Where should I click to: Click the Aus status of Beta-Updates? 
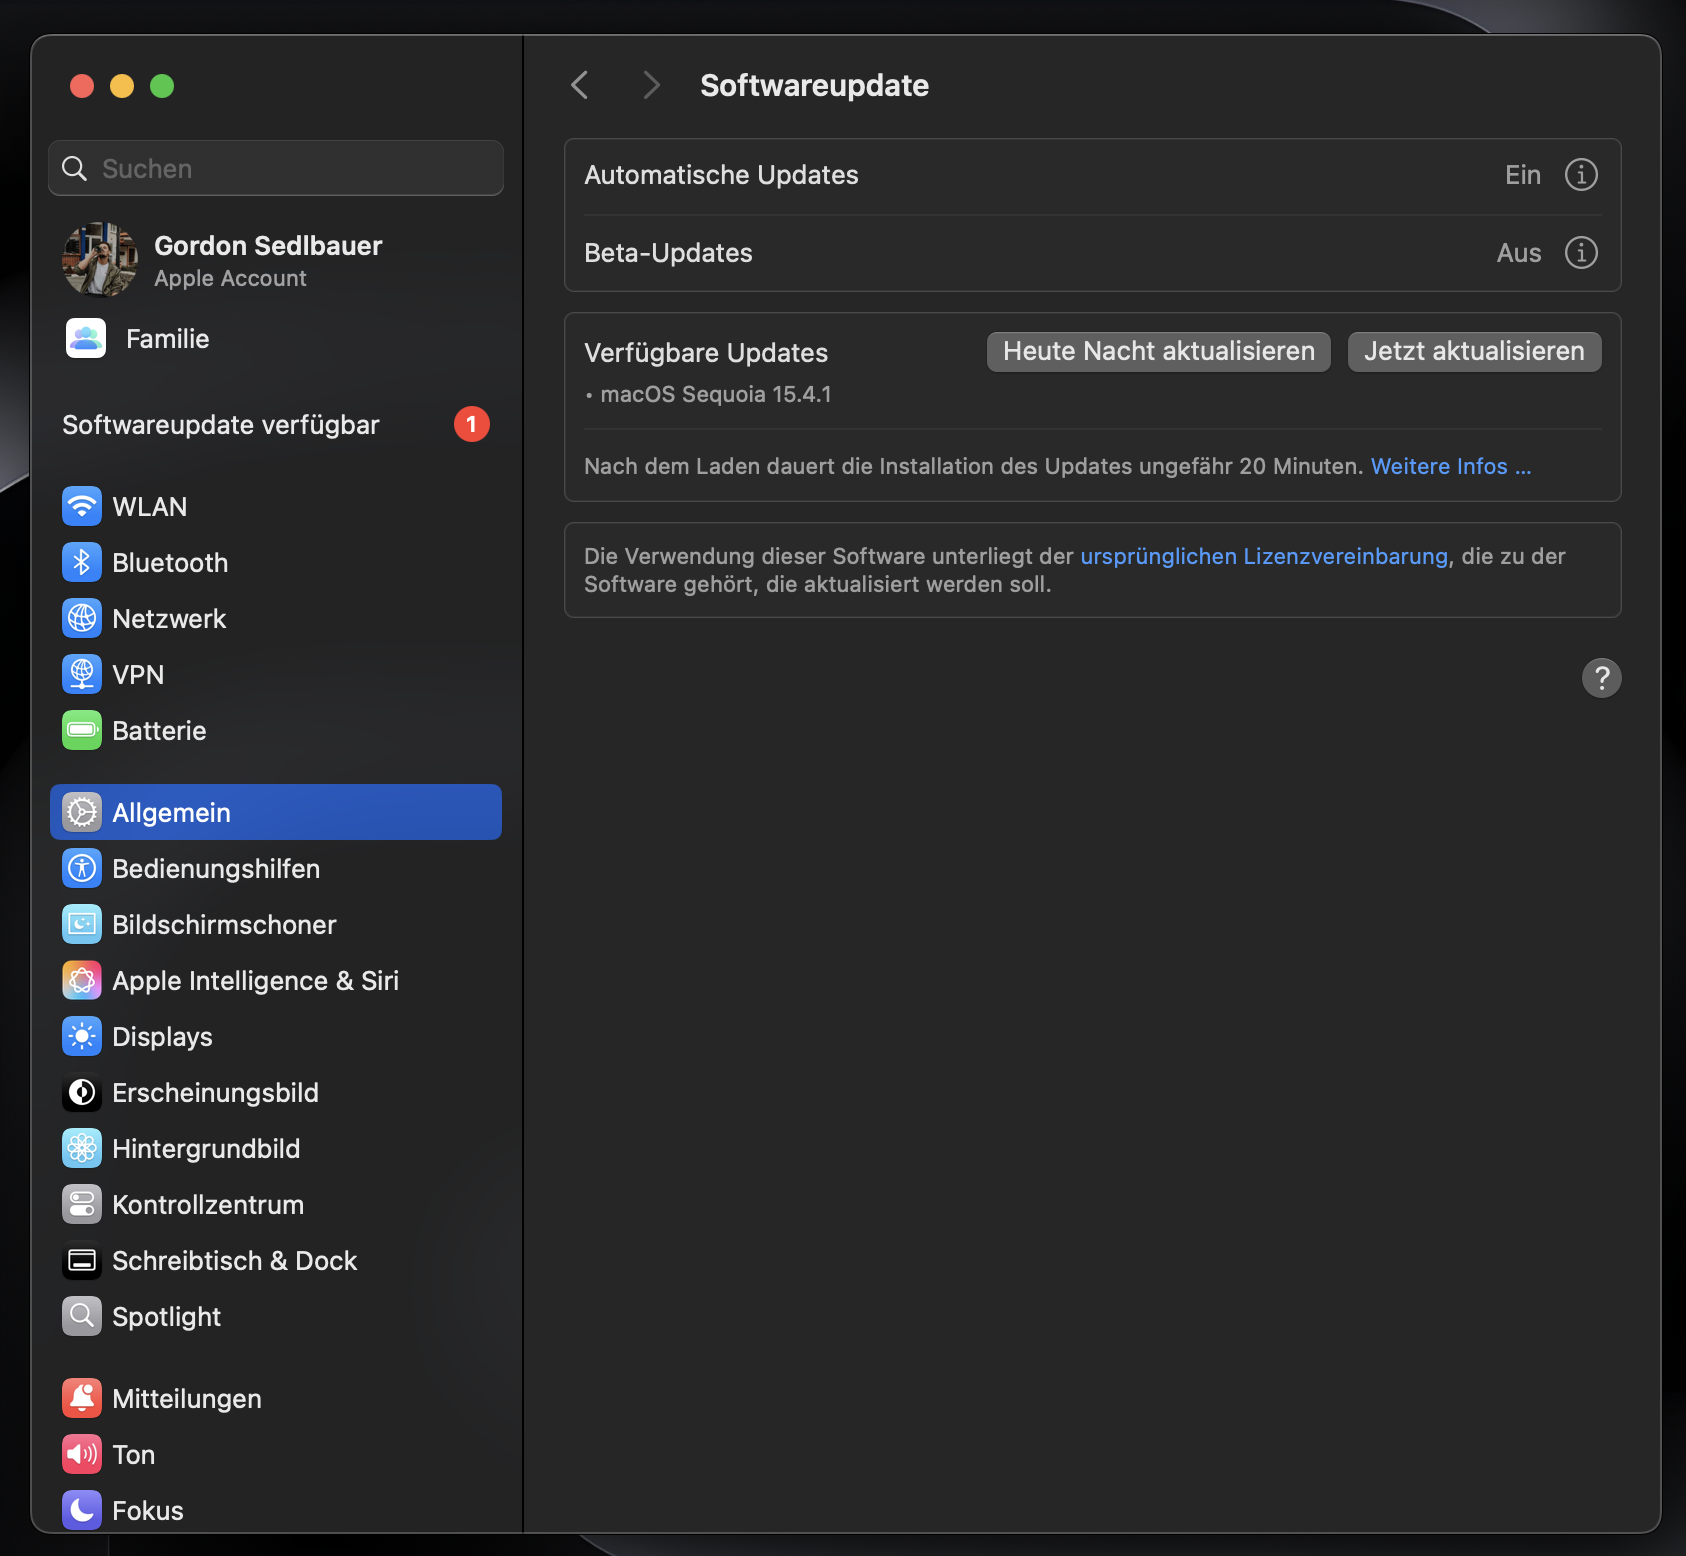pos(1519,253)
